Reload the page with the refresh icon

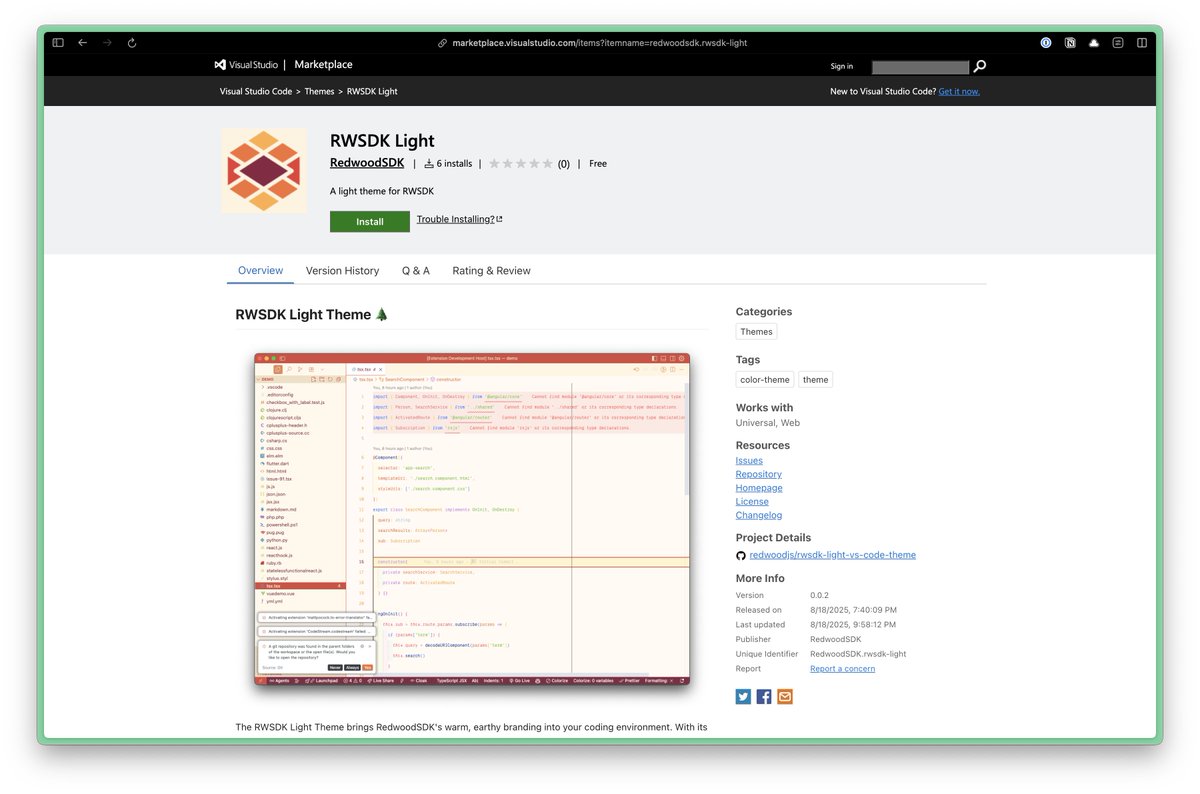(x=132, y=43)
